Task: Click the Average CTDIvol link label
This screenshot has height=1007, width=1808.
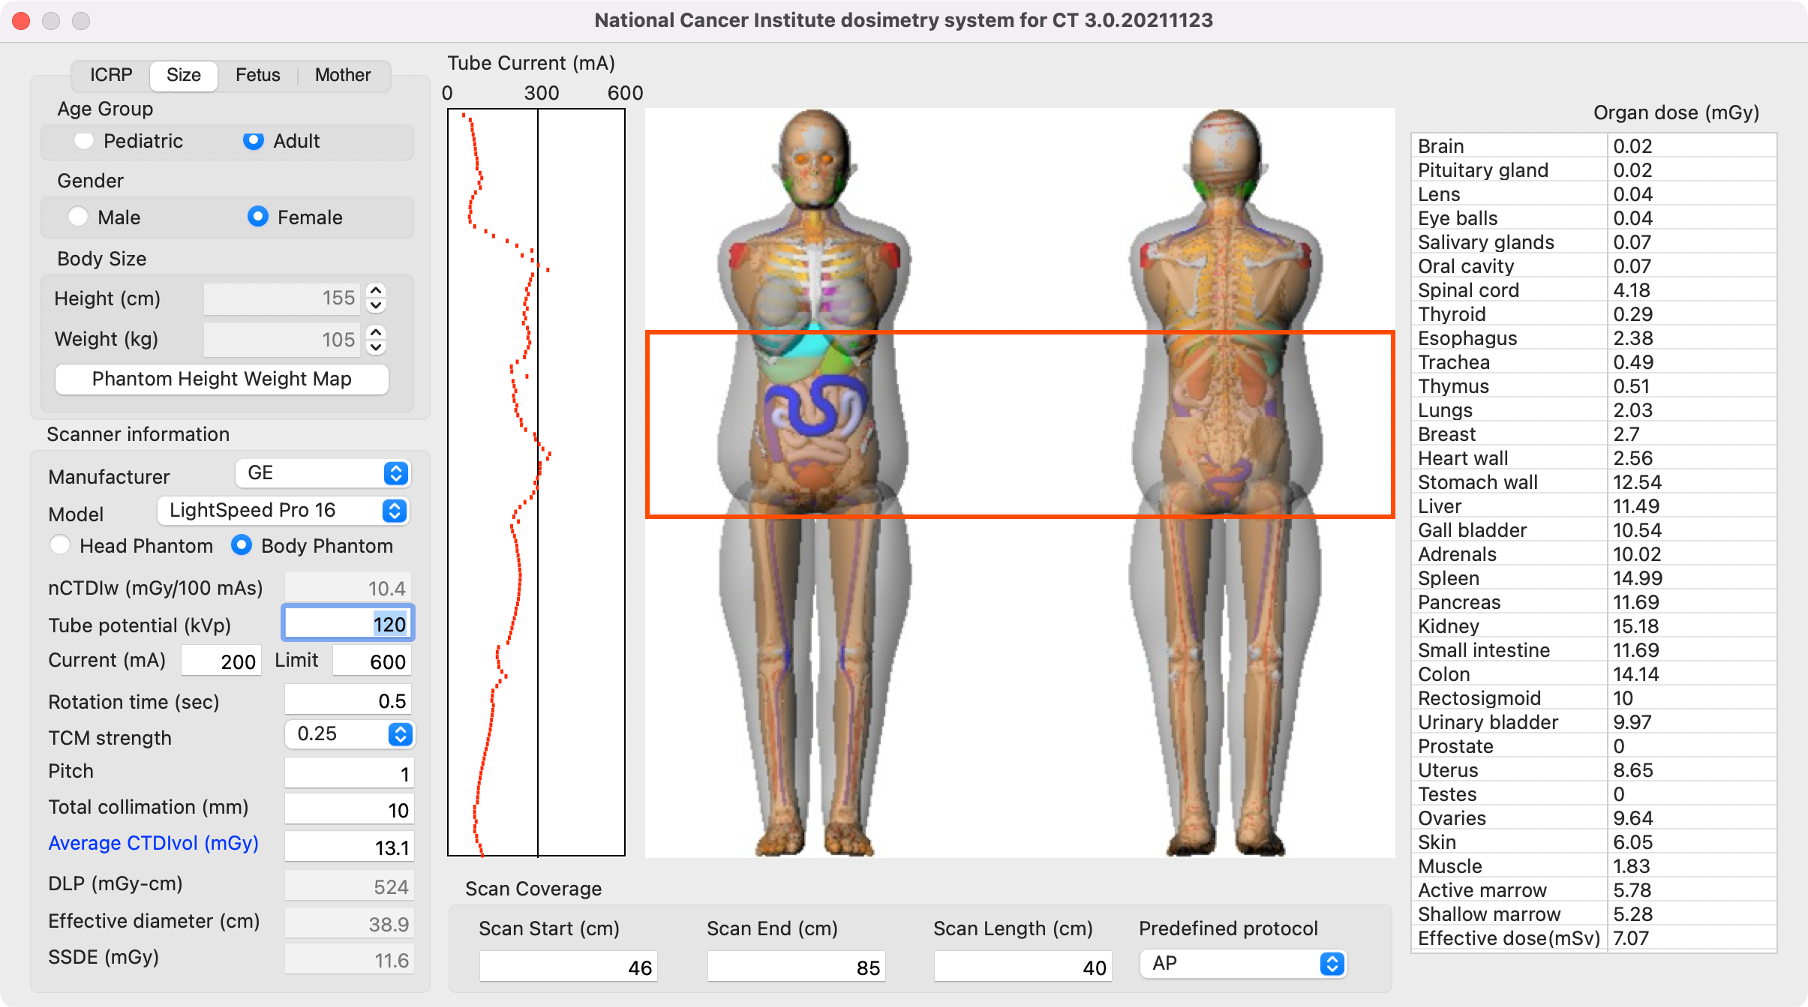Action: click(x=153, y=843)
